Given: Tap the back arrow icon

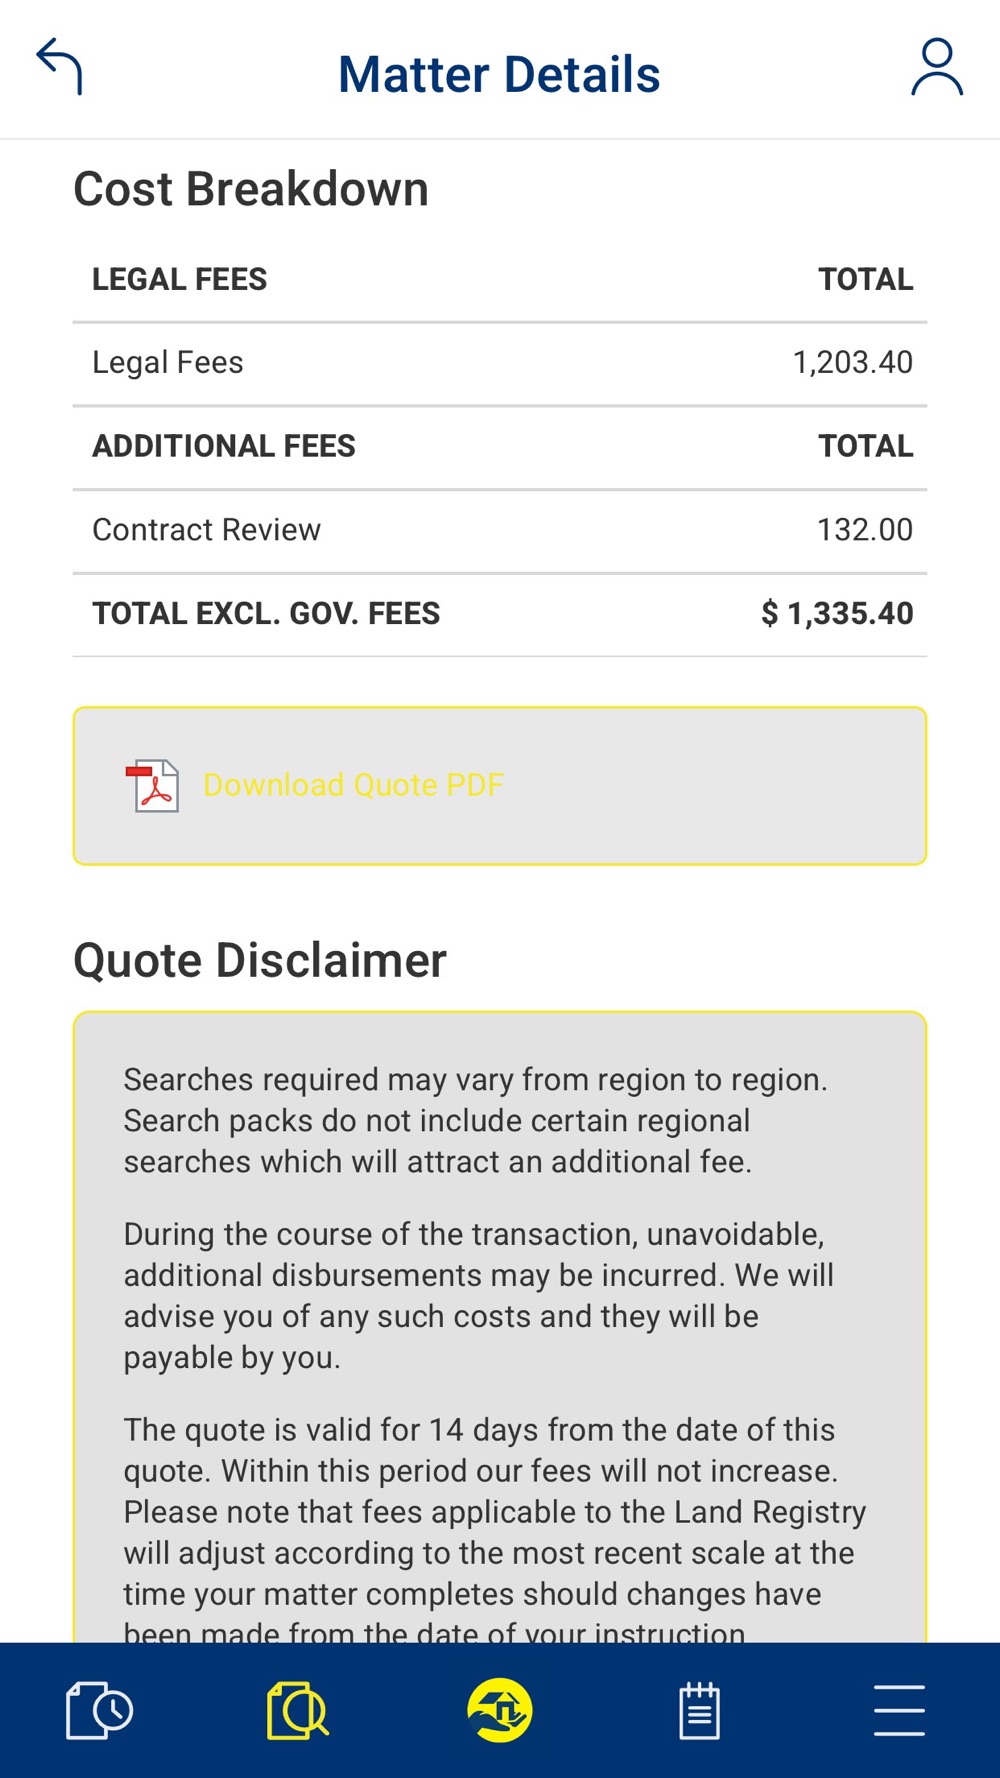Looking at the screenshot, I should (x=59, y=67).
